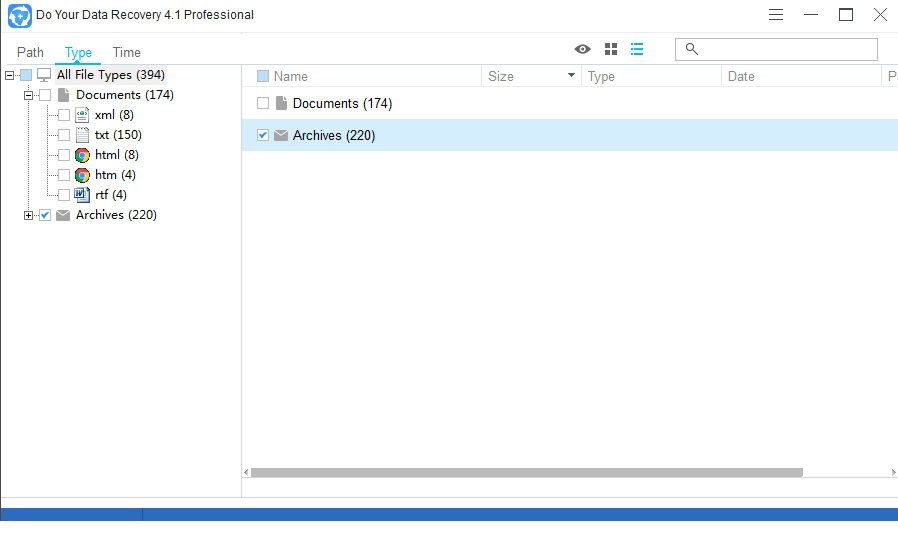Check the rtf (4) checkbox
898x541 pixels.
tap(64, 195)
